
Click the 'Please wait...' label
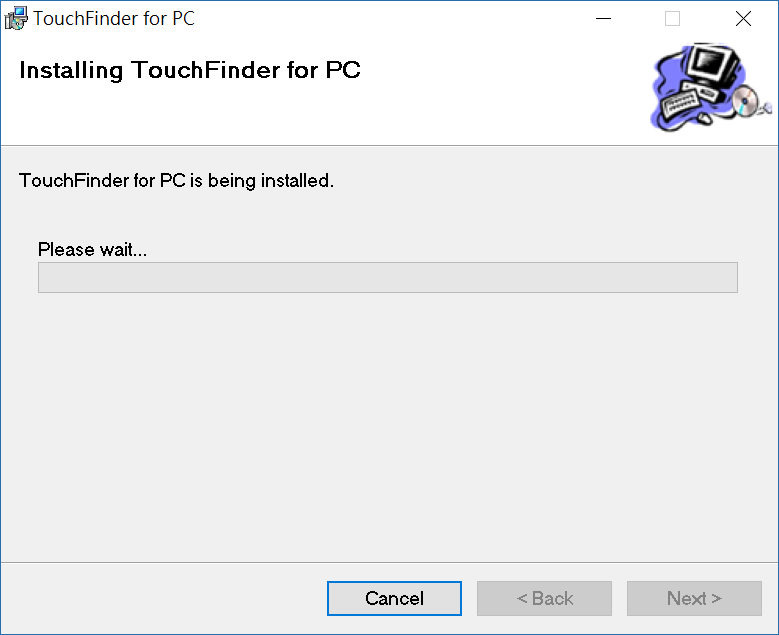click(x=92, y=249)
